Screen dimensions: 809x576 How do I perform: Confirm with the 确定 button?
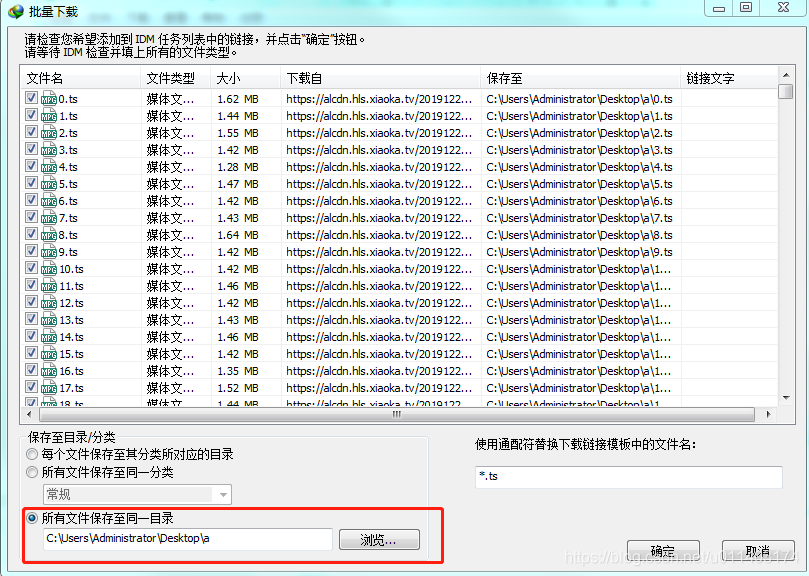pos(664,551)
